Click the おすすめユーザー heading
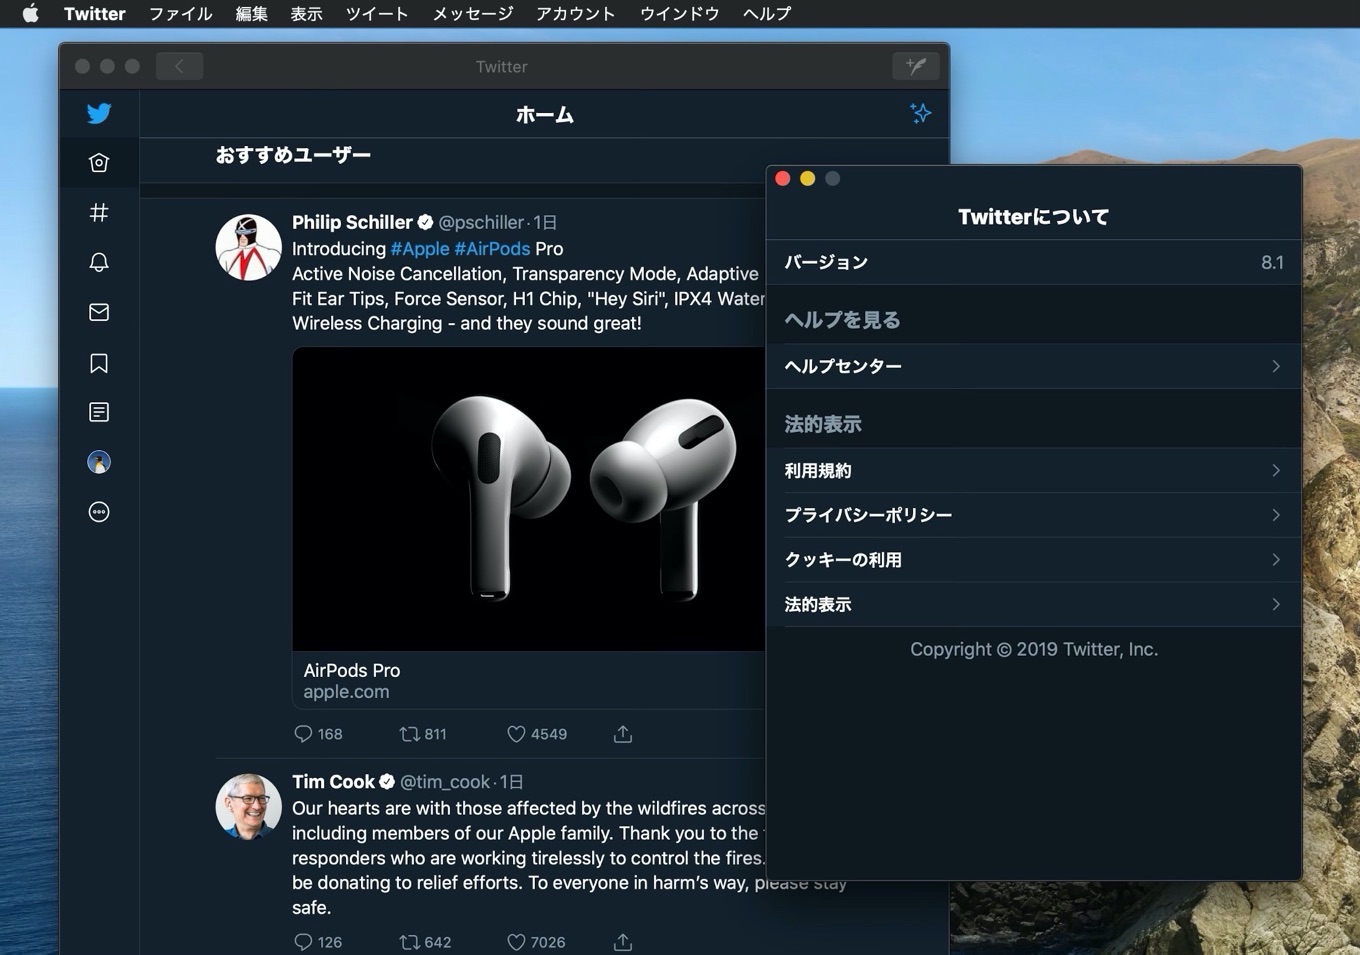 [x=293, y=155]
